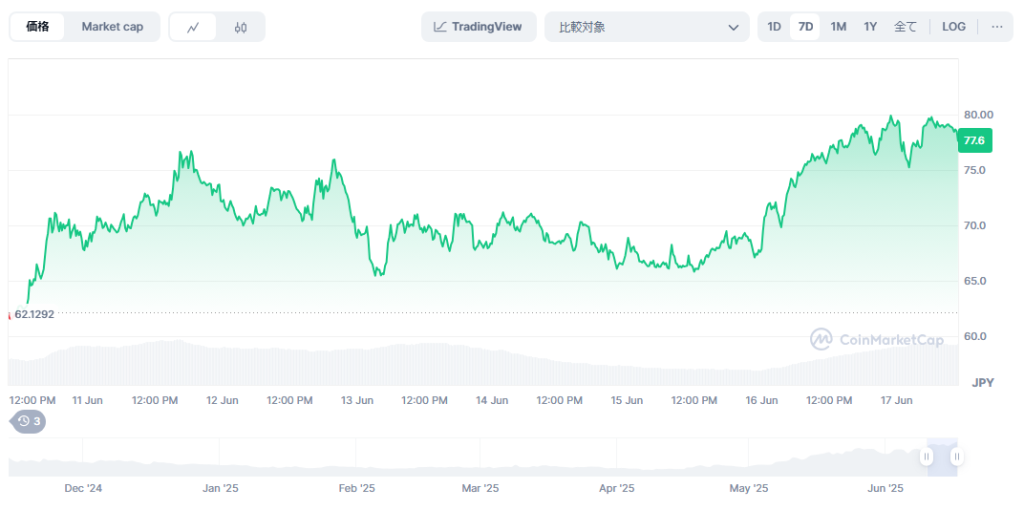Set the time range to 1Y
The height and width of the screenshot is (510, 1024).
[870, 27]
